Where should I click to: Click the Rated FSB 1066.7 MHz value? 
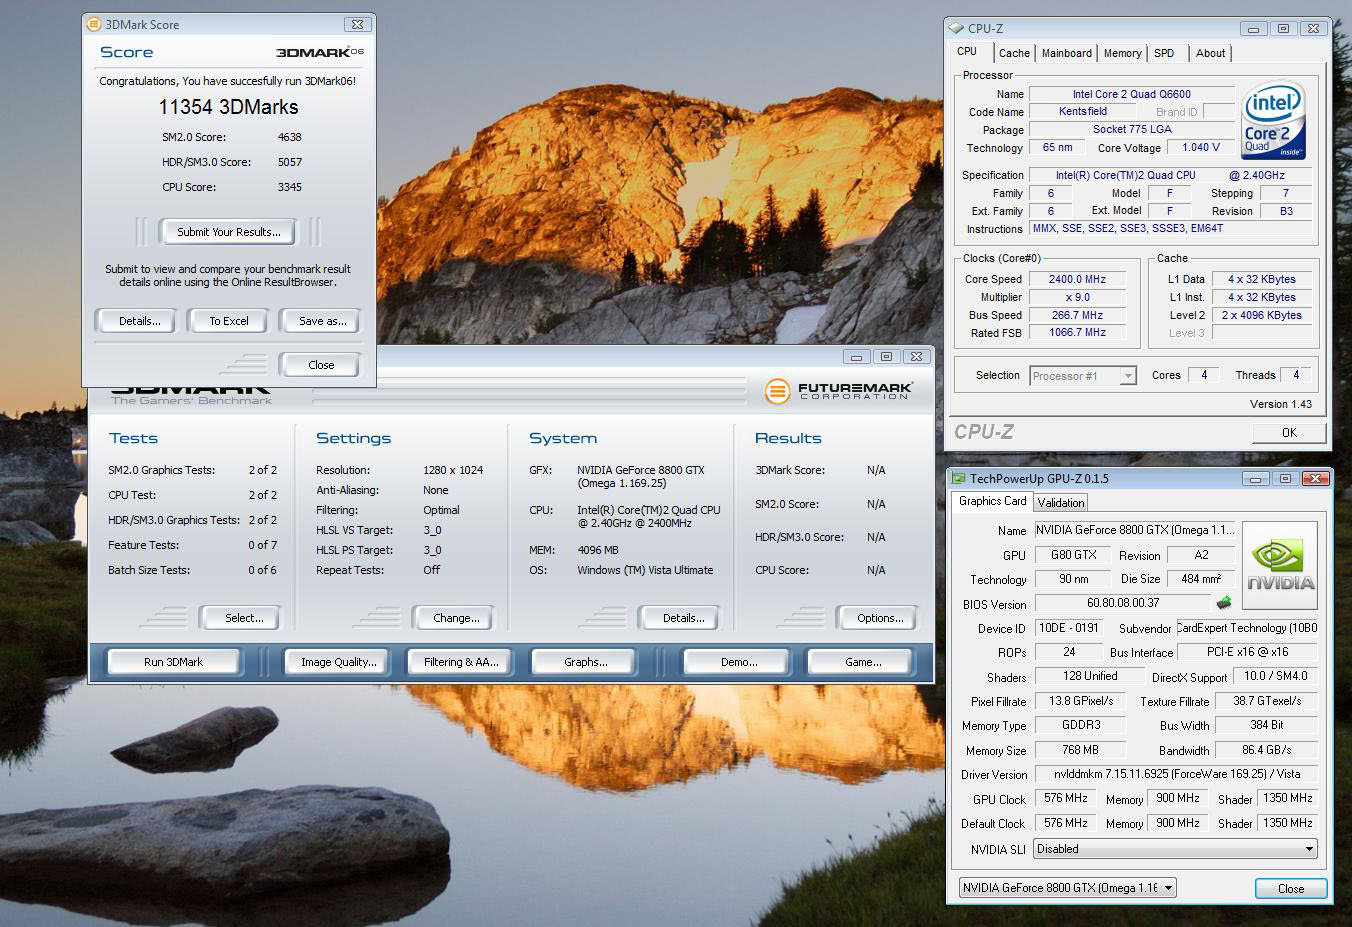click(x=1077, y=332)
